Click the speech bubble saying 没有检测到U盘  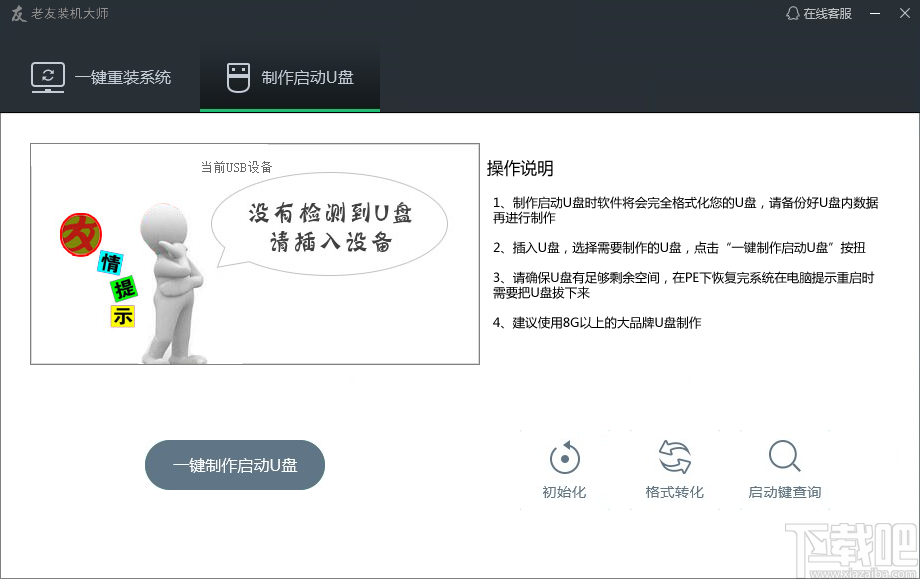point(330,228)
